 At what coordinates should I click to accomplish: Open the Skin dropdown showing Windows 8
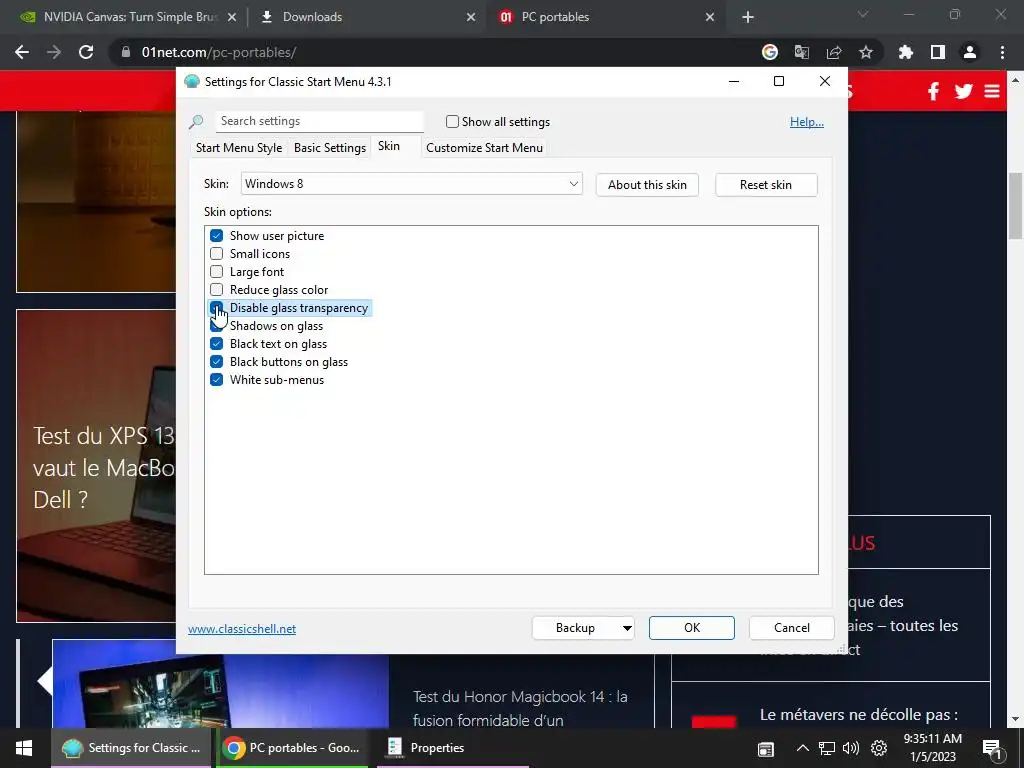[x=411, y=184]
